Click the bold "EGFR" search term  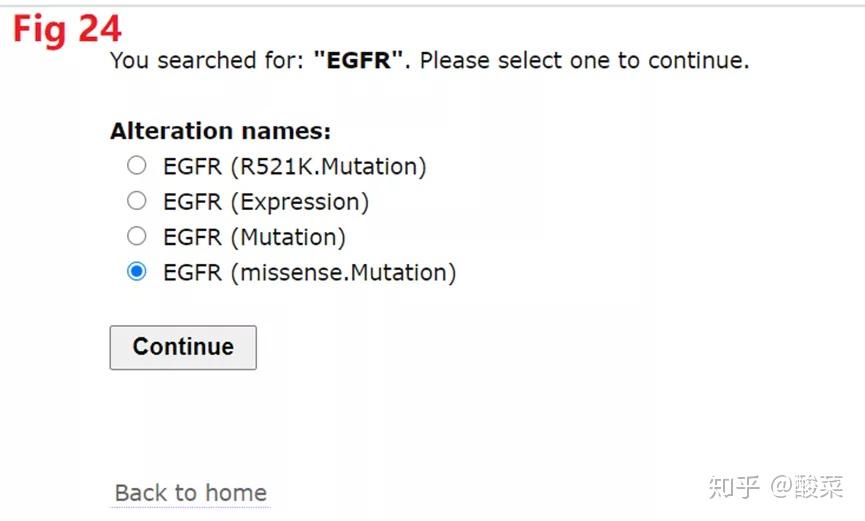point(359,60)
